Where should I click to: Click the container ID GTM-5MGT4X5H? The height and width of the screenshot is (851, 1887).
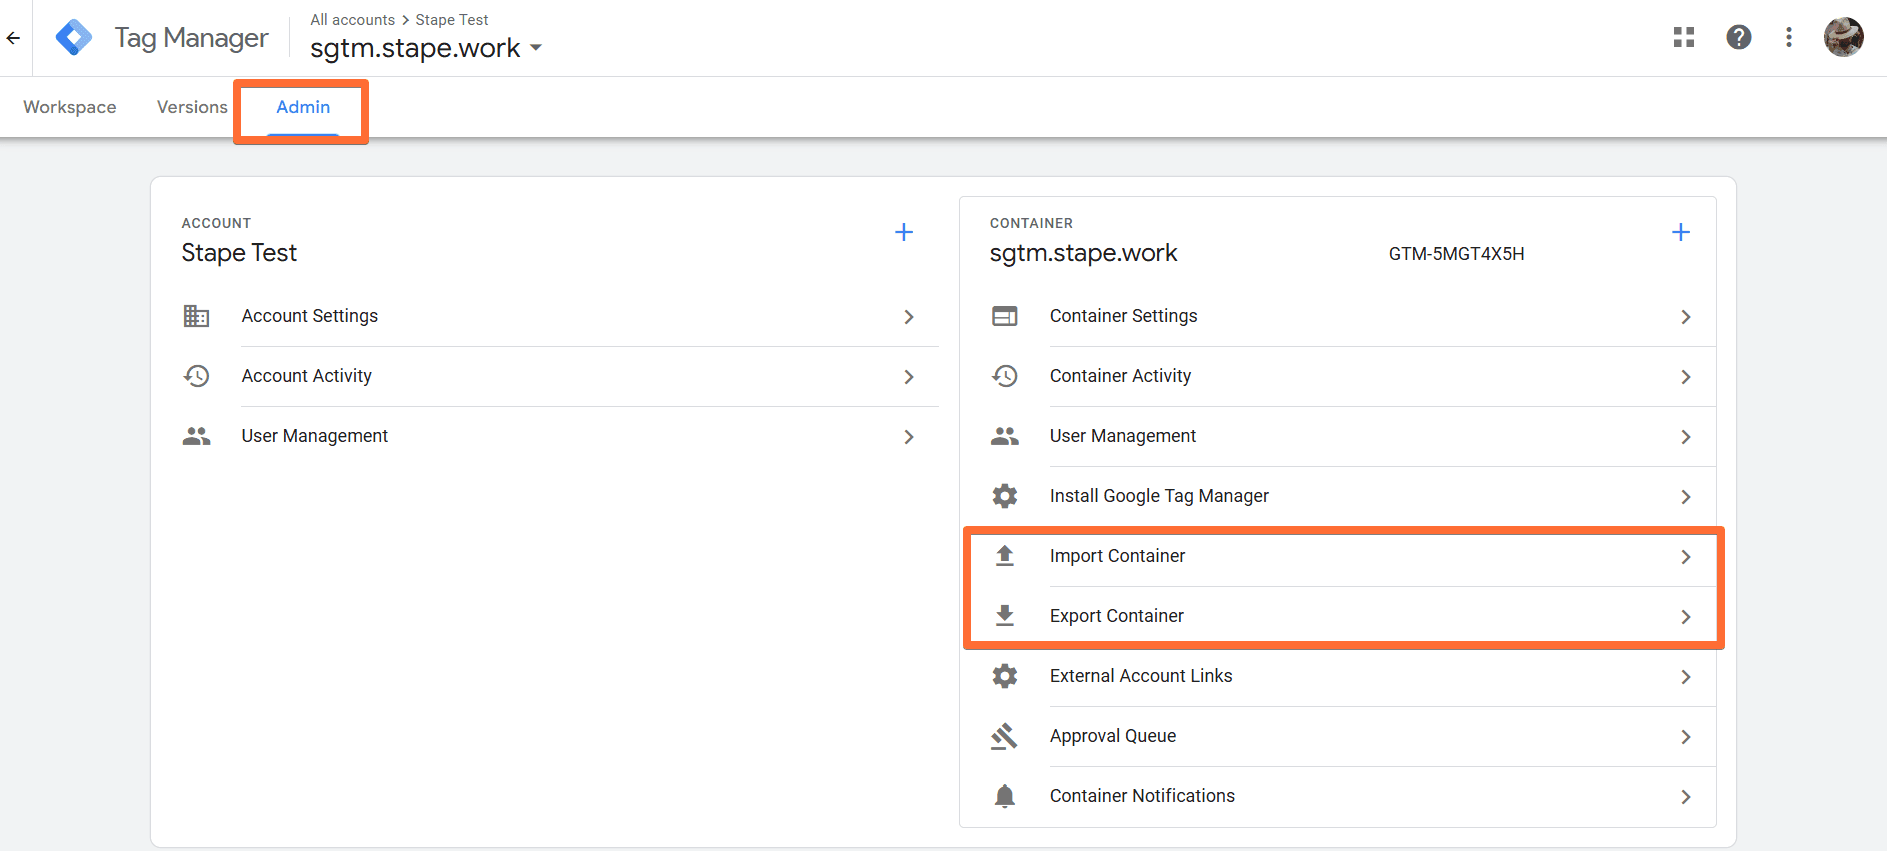1457,254
